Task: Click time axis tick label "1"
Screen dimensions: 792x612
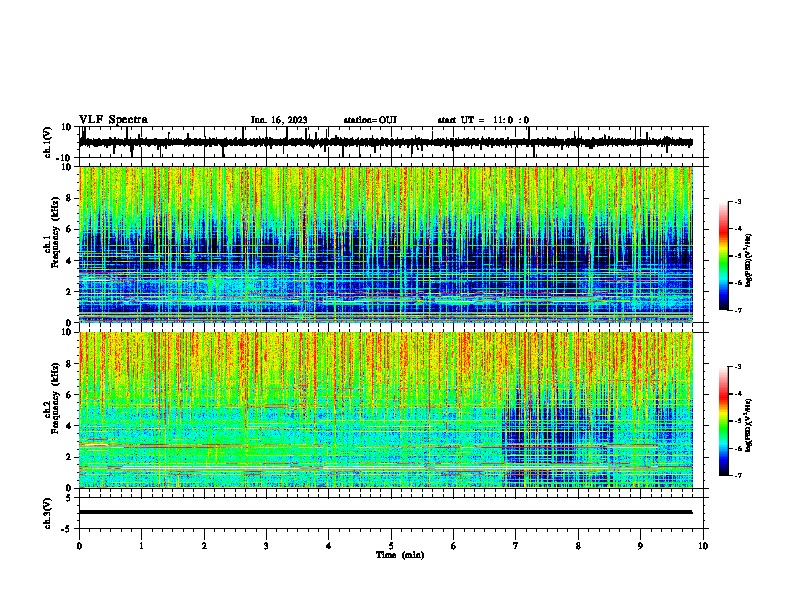Action: [141, 546]
